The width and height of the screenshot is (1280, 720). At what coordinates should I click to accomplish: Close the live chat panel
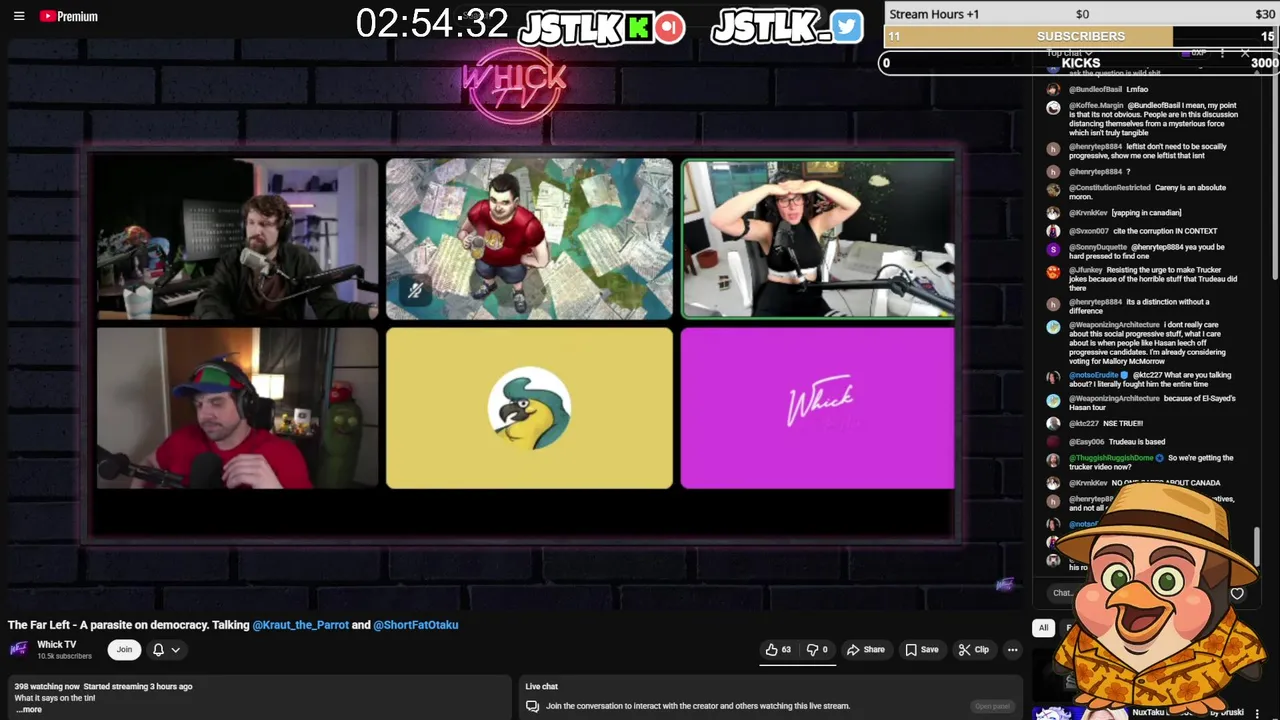tap(1245, 53)
